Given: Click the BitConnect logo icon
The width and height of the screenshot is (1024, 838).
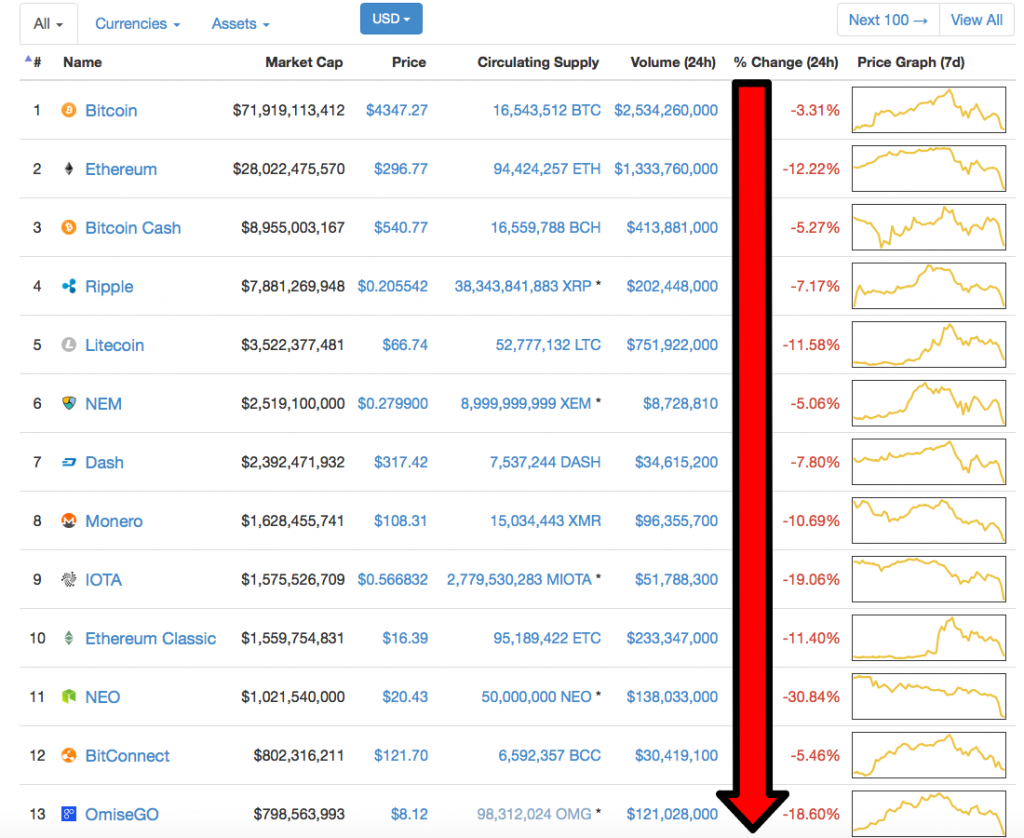Looking at the screenshot, I should (69, 756).
